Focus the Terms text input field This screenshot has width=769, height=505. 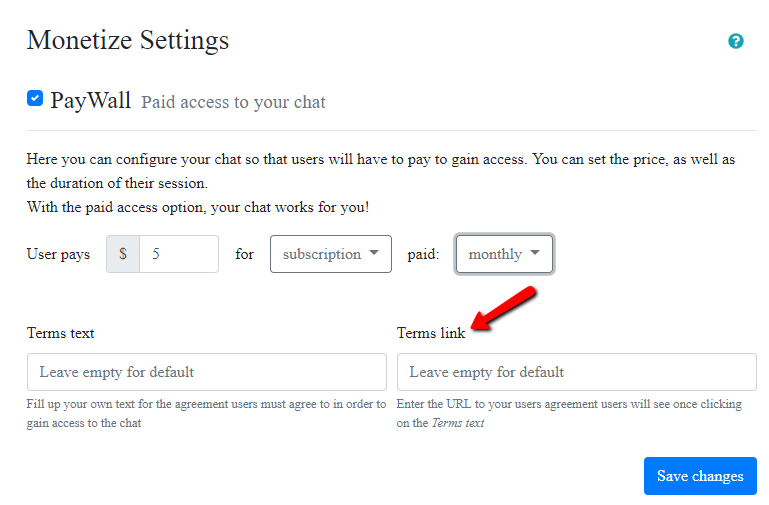point(206,372)
